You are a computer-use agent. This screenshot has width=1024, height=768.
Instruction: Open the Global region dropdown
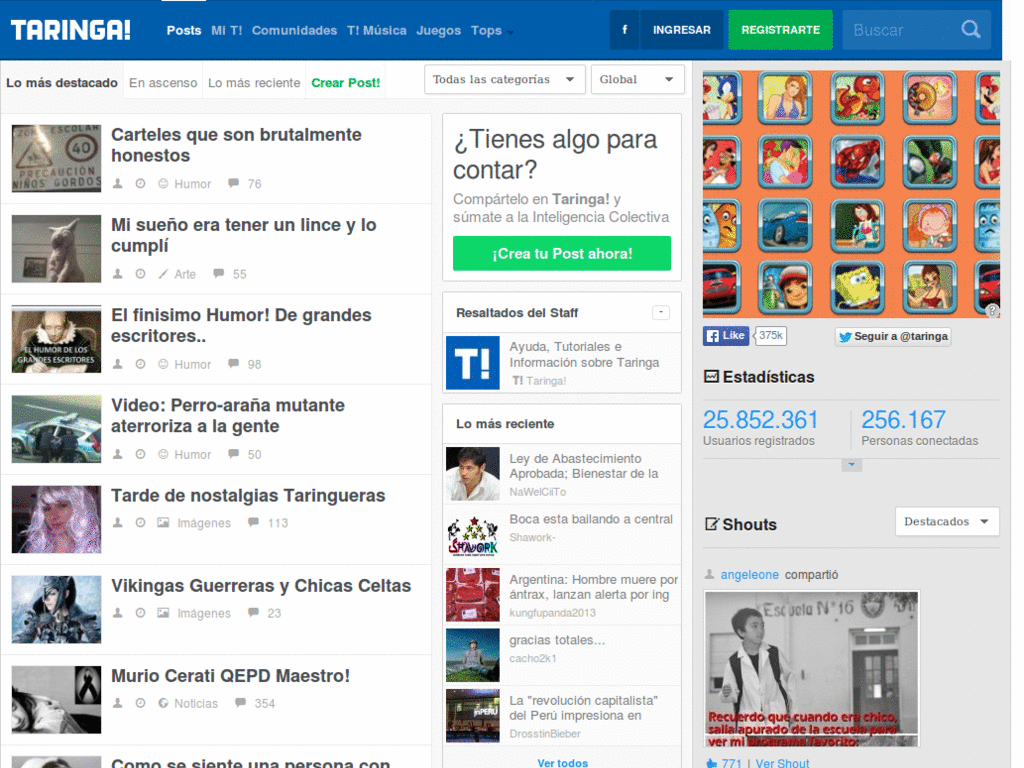pos(637,80)
